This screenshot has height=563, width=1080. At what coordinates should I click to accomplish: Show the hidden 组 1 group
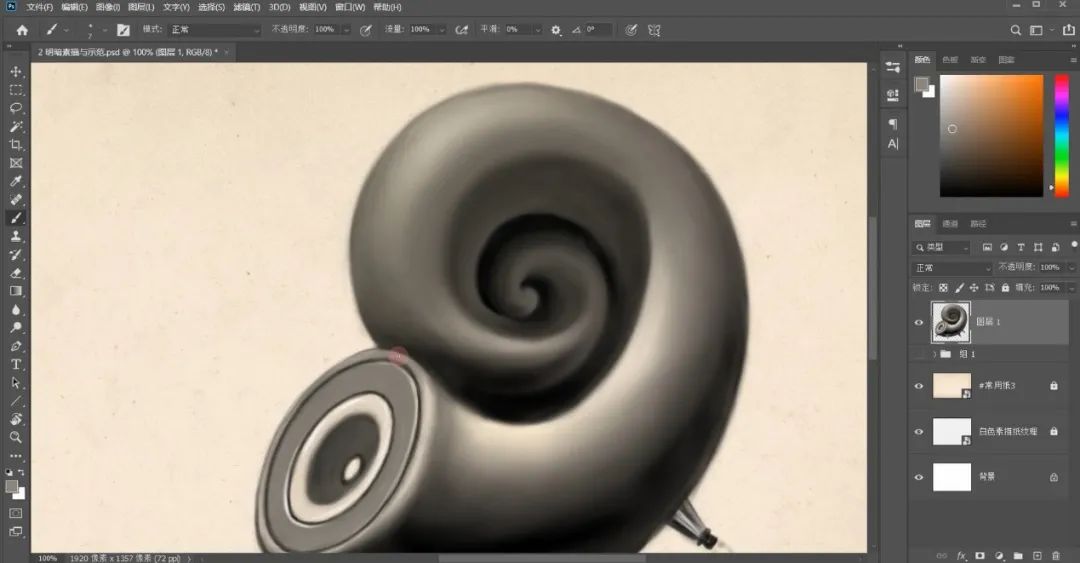(919, 354)
